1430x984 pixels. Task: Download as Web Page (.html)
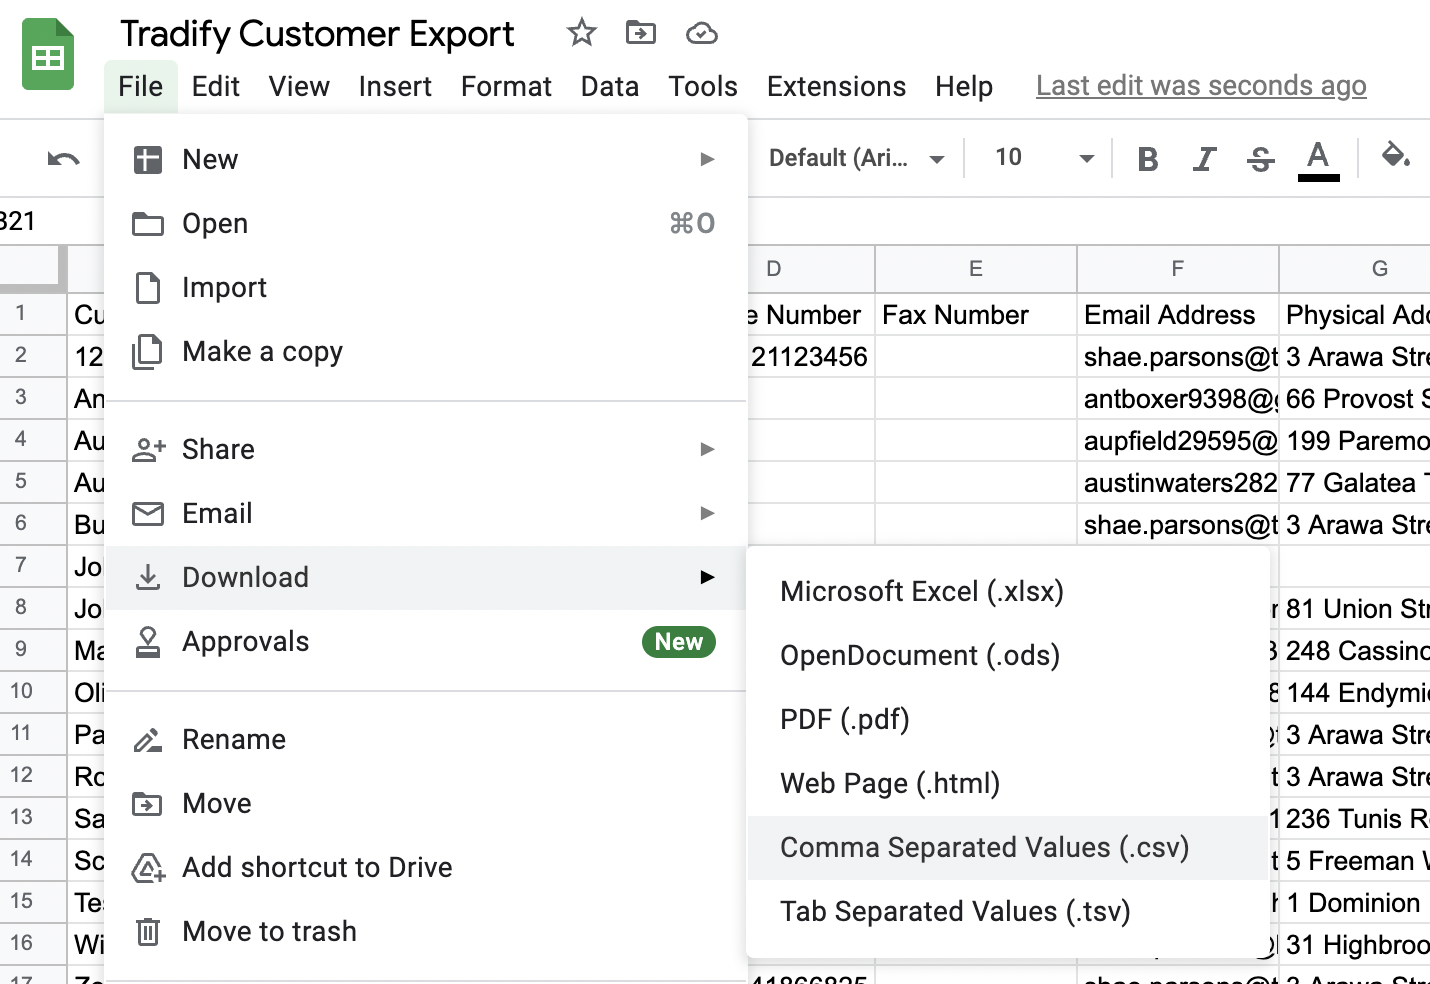[1008, 783]
